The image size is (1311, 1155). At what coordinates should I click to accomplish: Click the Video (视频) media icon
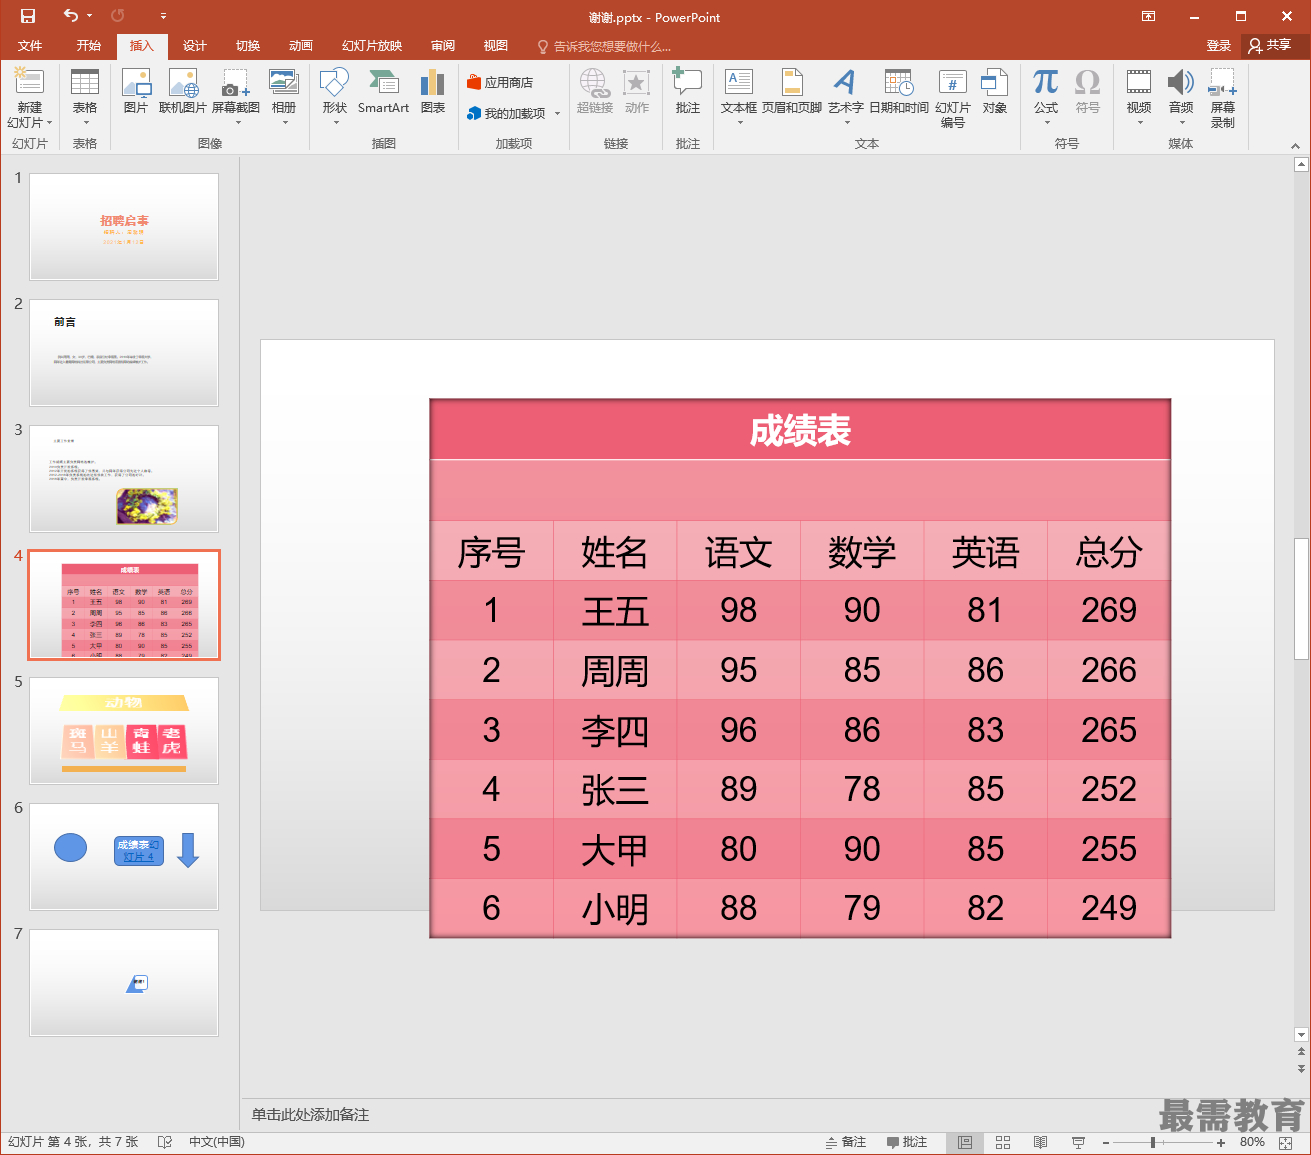pos(1139,96)
